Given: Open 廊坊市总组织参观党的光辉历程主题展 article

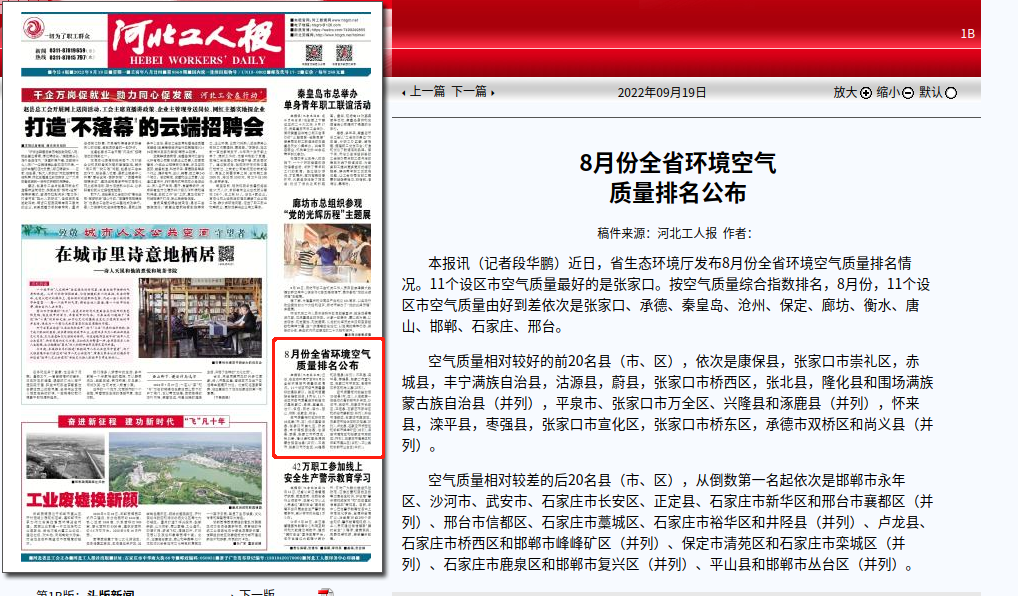Looking at the screenshot, I should (x=328, y=208).
